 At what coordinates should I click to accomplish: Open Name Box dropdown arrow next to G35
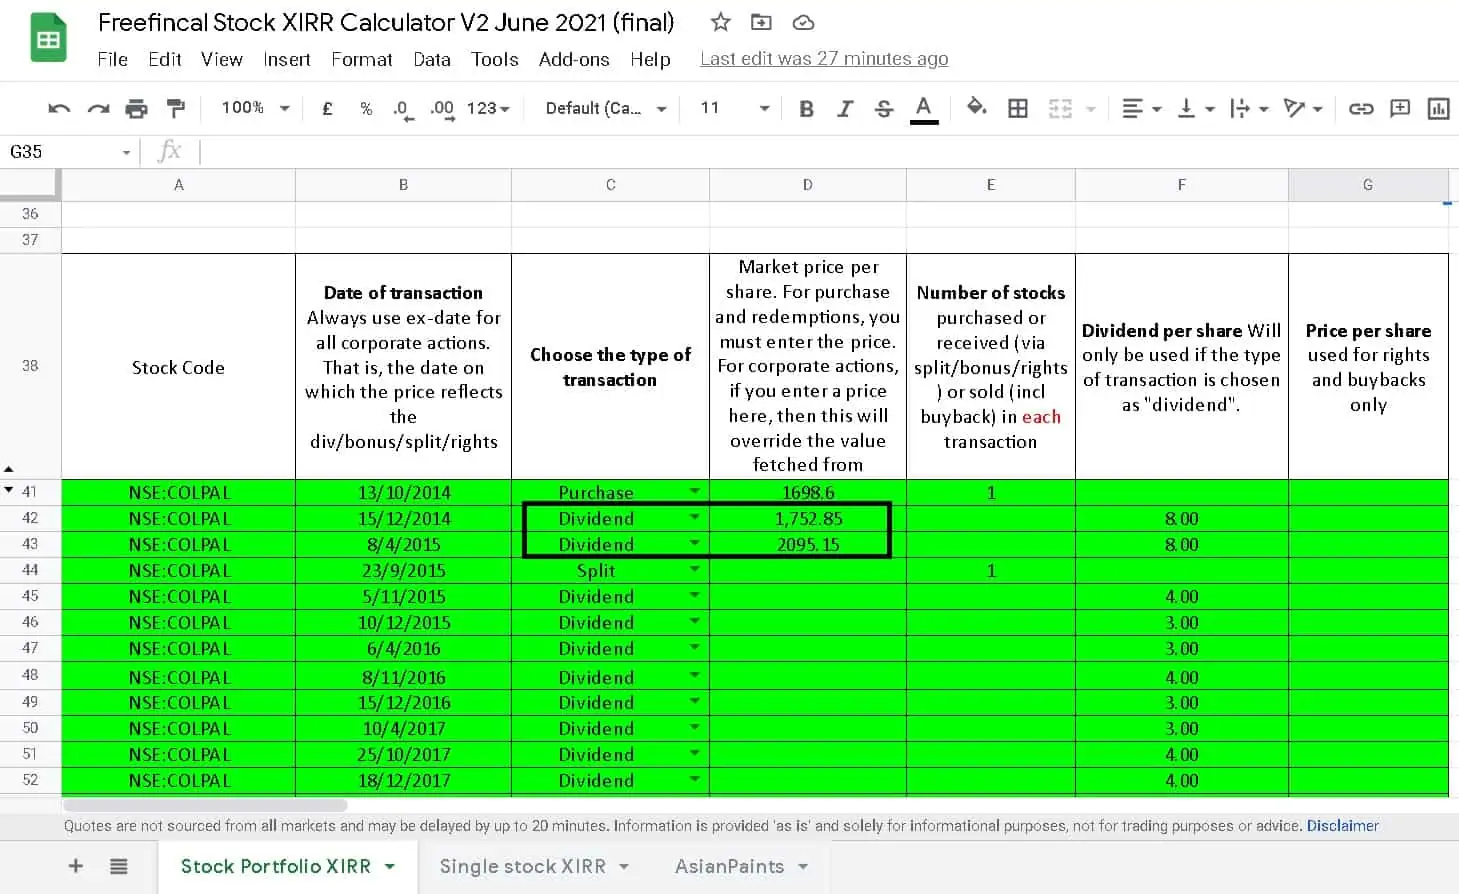126,153
